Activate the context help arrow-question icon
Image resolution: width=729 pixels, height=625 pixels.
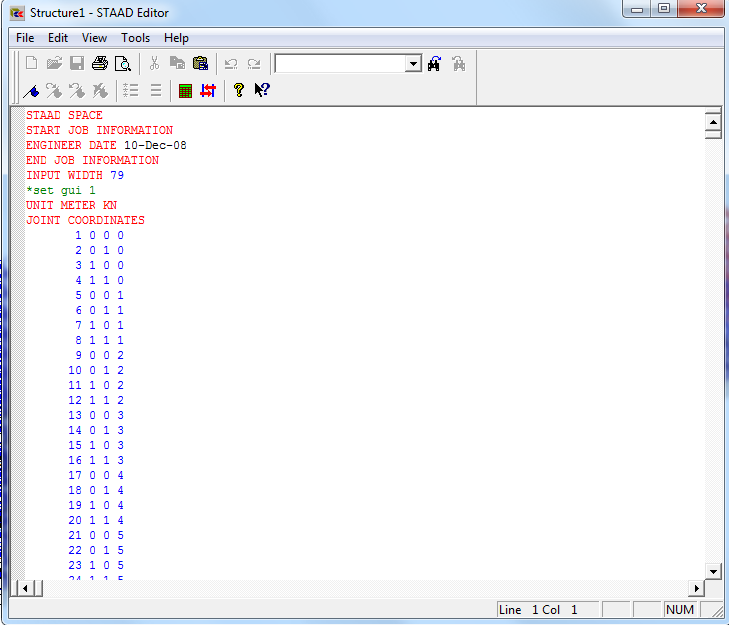click(262, 91)
